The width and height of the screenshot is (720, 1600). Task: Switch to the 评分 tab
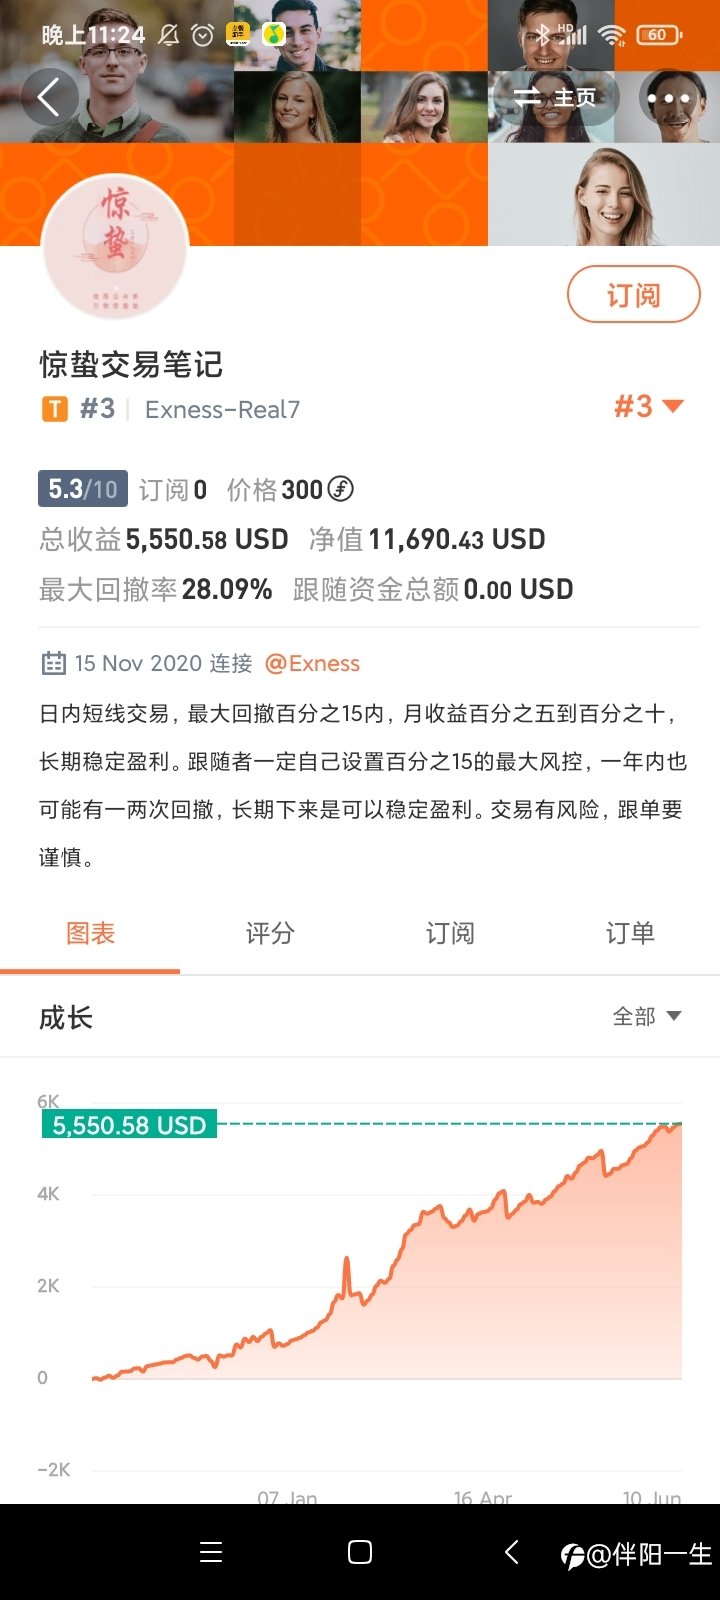pyautogui.click(x=270, y=933)
